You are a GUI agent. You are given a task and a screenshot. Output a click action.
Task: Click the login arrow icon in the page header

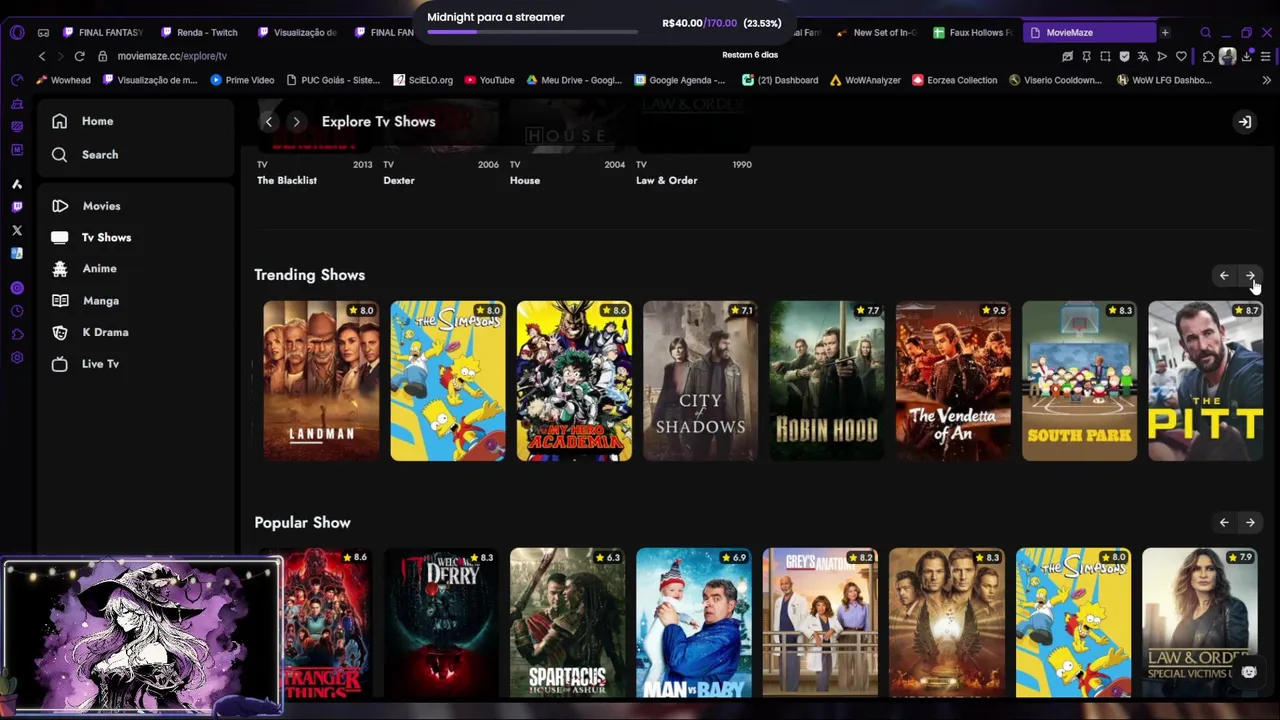[1244, 122]
